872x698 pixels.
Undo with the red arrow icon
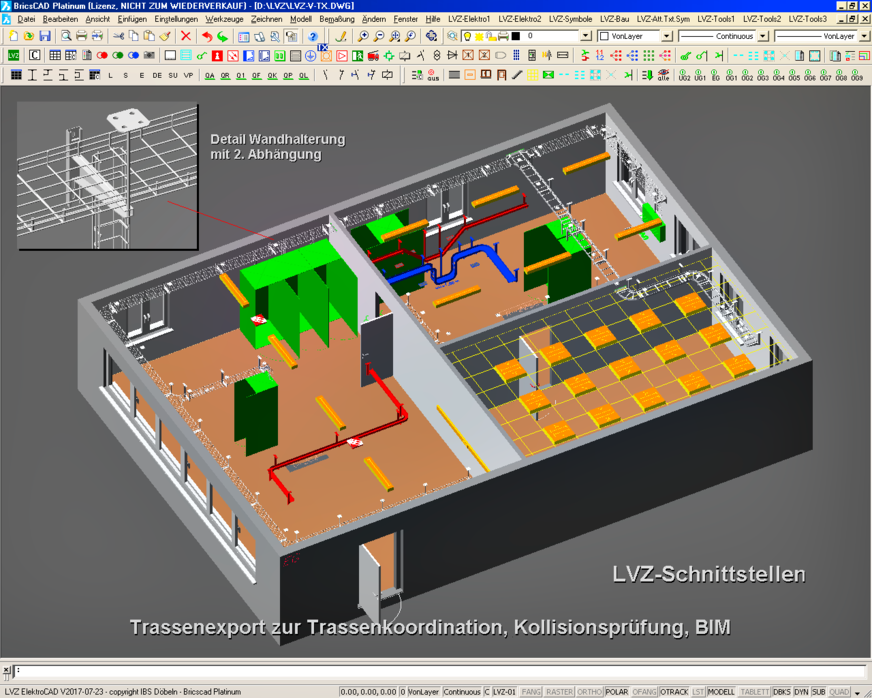point(206,37)
